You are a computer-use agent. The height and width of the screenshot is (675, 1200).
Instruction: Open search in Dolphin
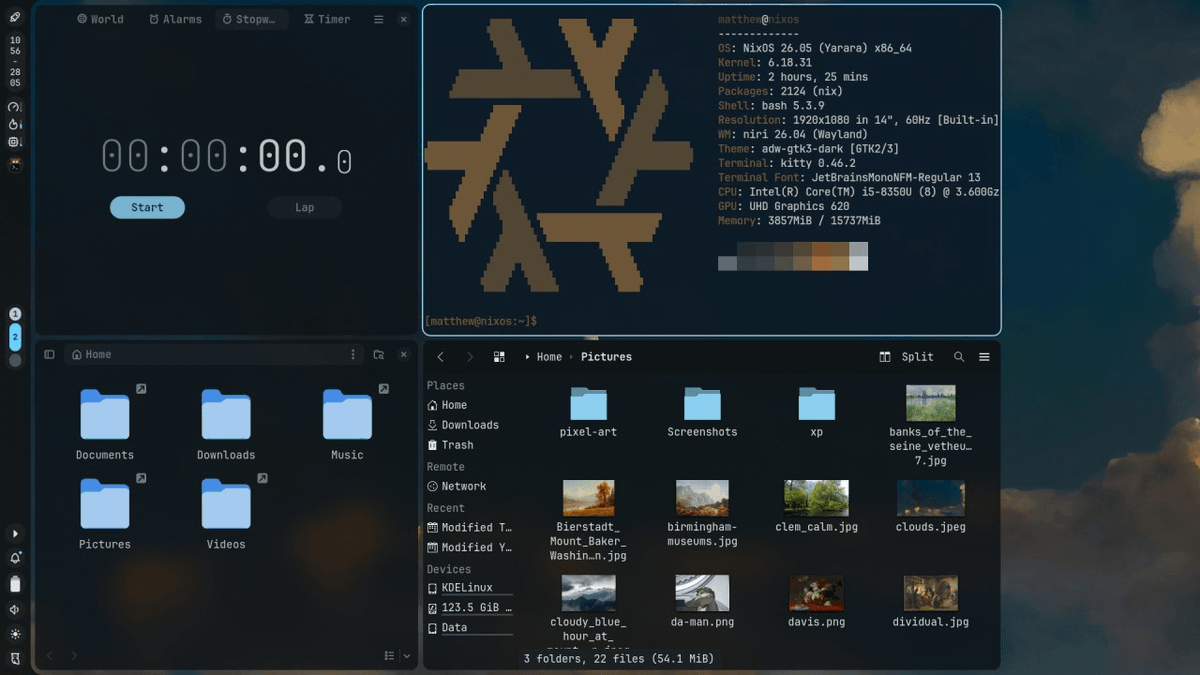[959, 357]
